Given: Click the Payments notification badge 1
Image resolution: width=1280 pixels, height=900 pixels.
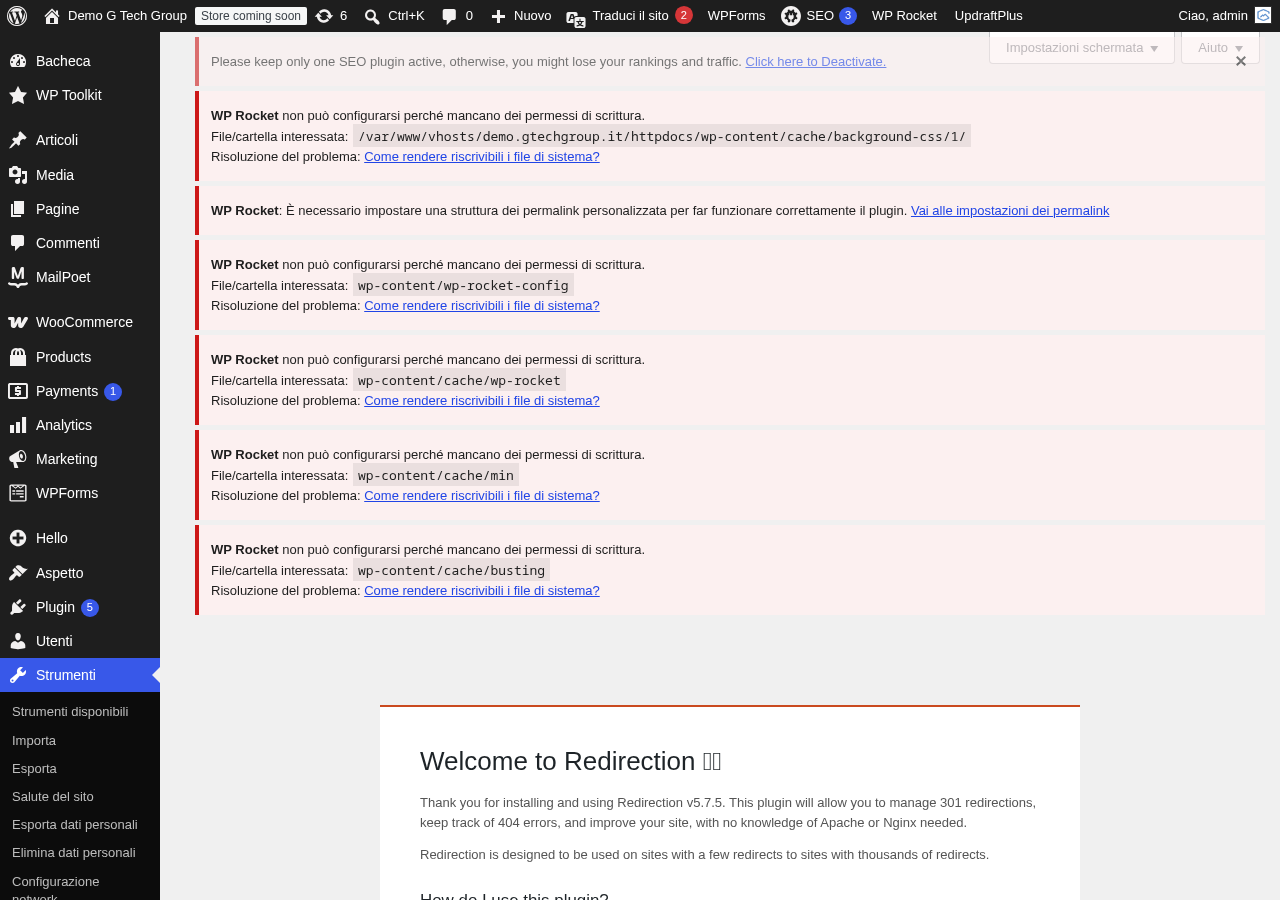Looking at the screenshot, I should (113, 392).
